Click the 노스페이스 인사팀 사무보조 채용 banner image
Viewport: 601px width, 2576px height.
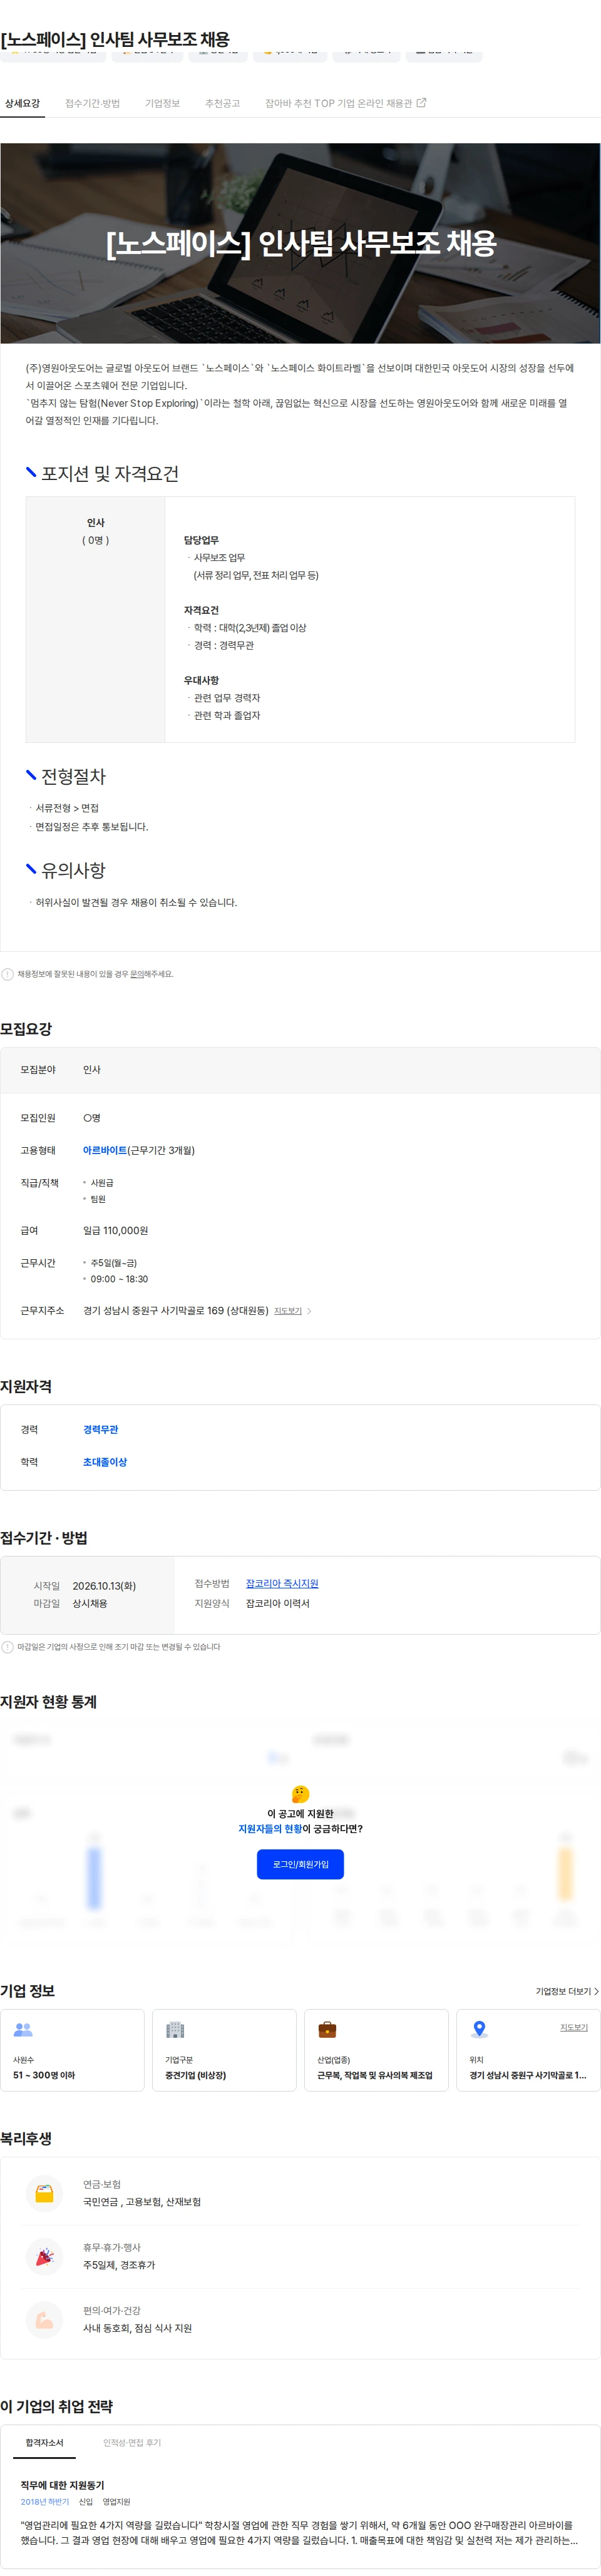coord(300,243)
